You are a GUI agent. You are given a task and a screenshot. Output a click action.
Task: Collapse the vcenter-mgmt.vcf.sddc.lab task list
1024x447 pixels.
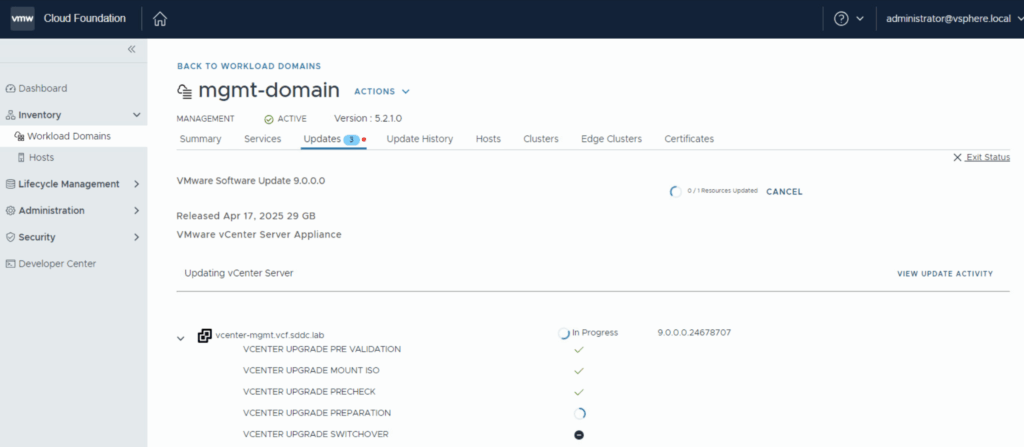click(x=181, y=338)
